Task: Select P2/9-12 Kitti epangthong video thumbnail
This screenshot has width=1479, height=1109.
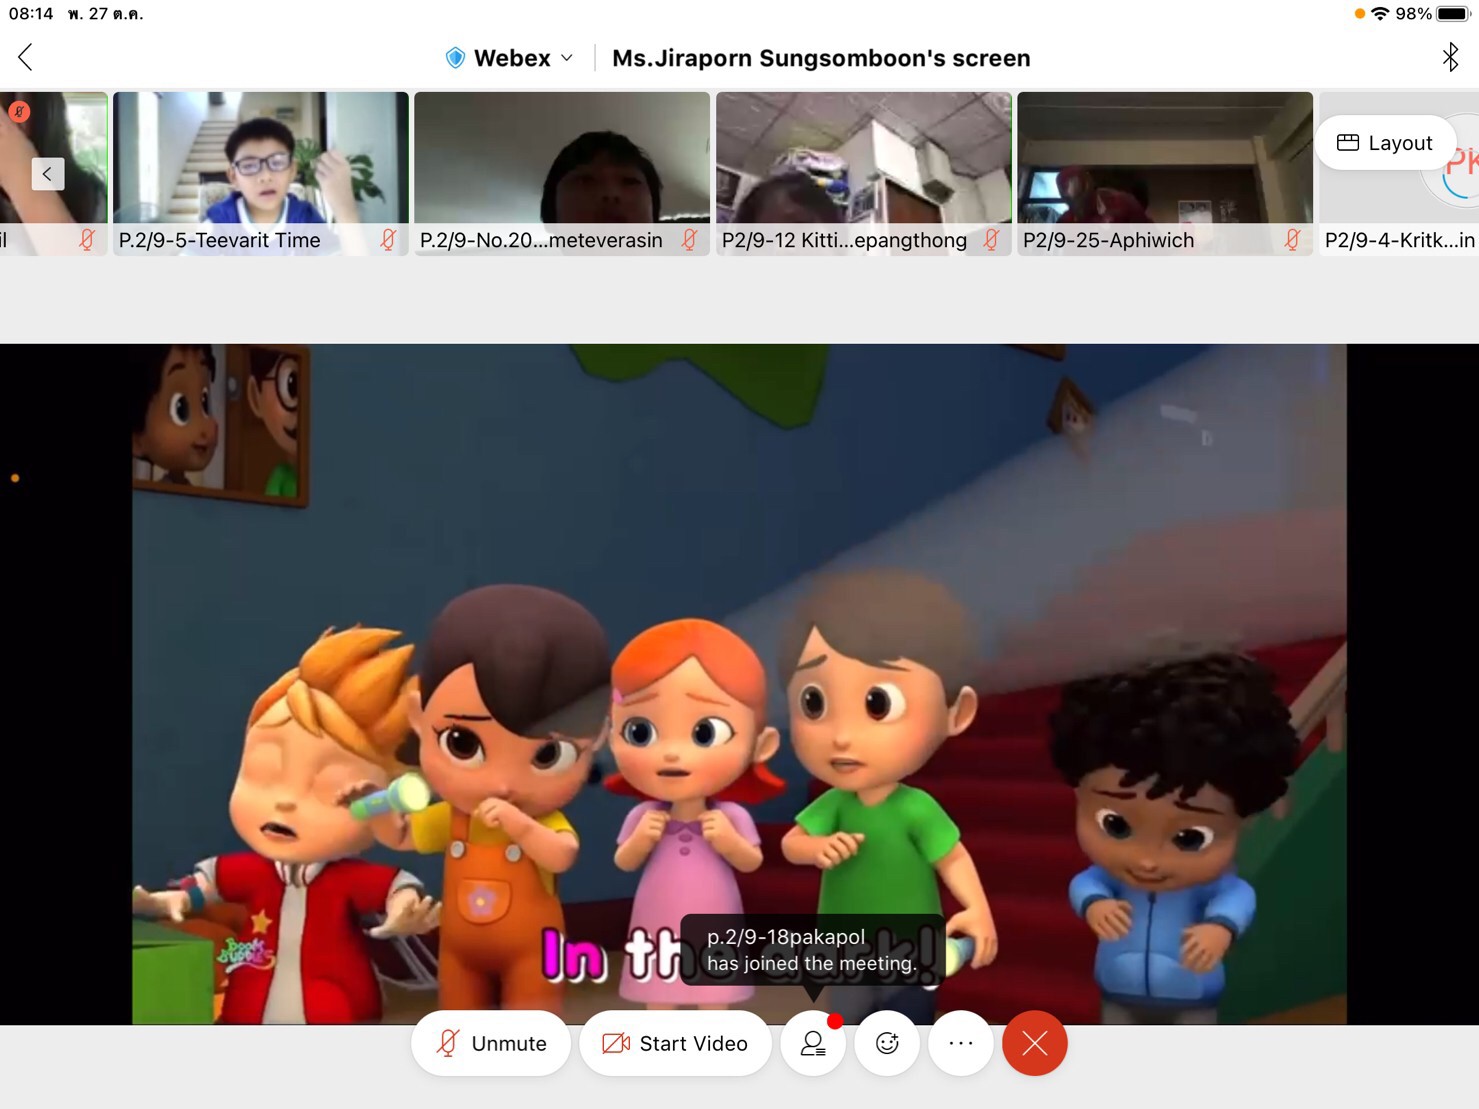Action: coord(864,173)
